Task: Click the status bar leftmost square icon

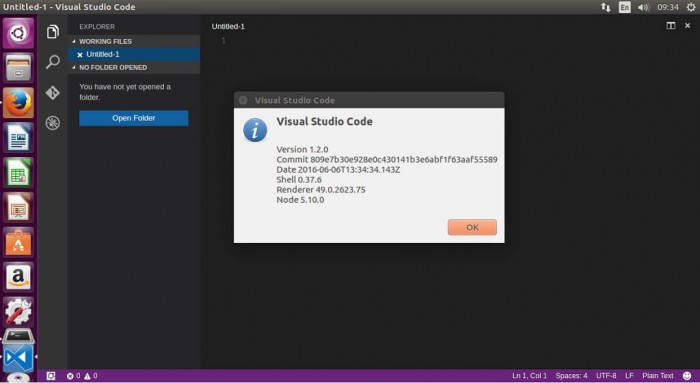Action: [x=51, y=376]
